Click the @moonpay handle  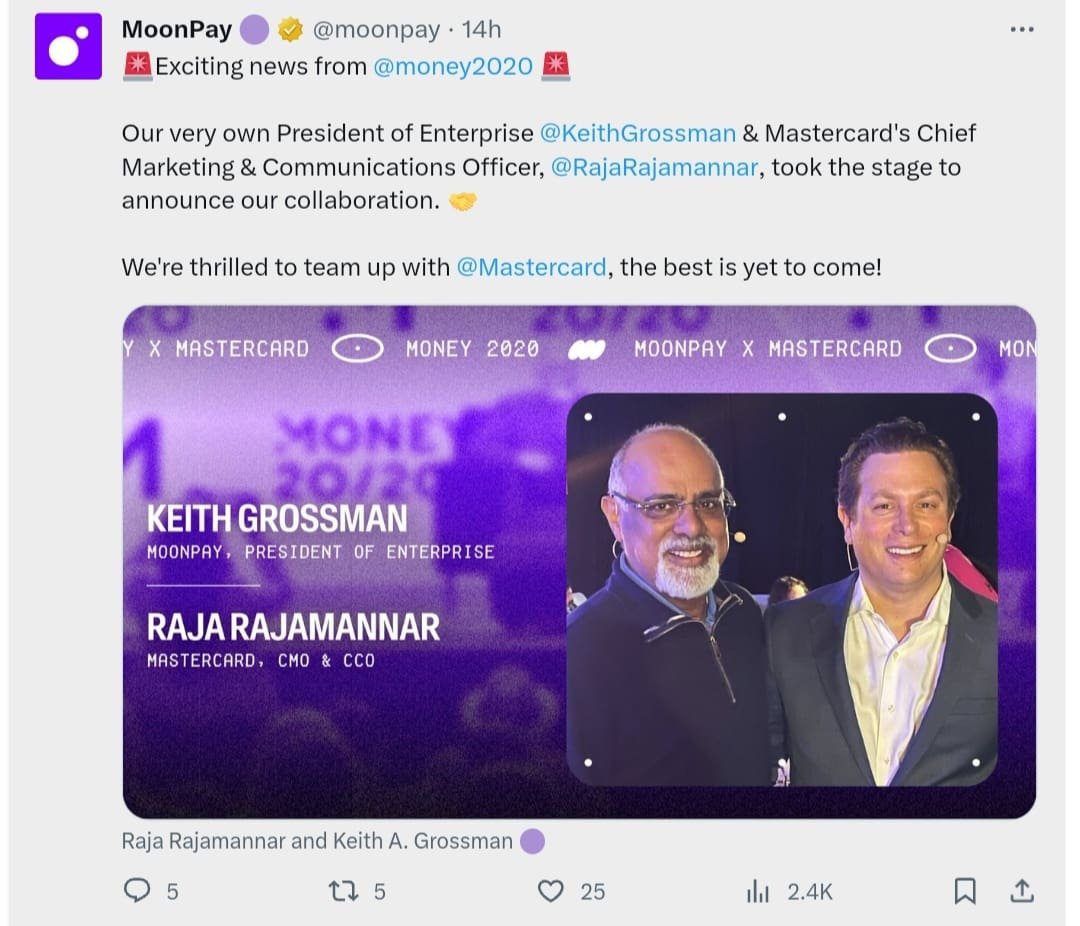pyautogui.click(x=376, y=30)
